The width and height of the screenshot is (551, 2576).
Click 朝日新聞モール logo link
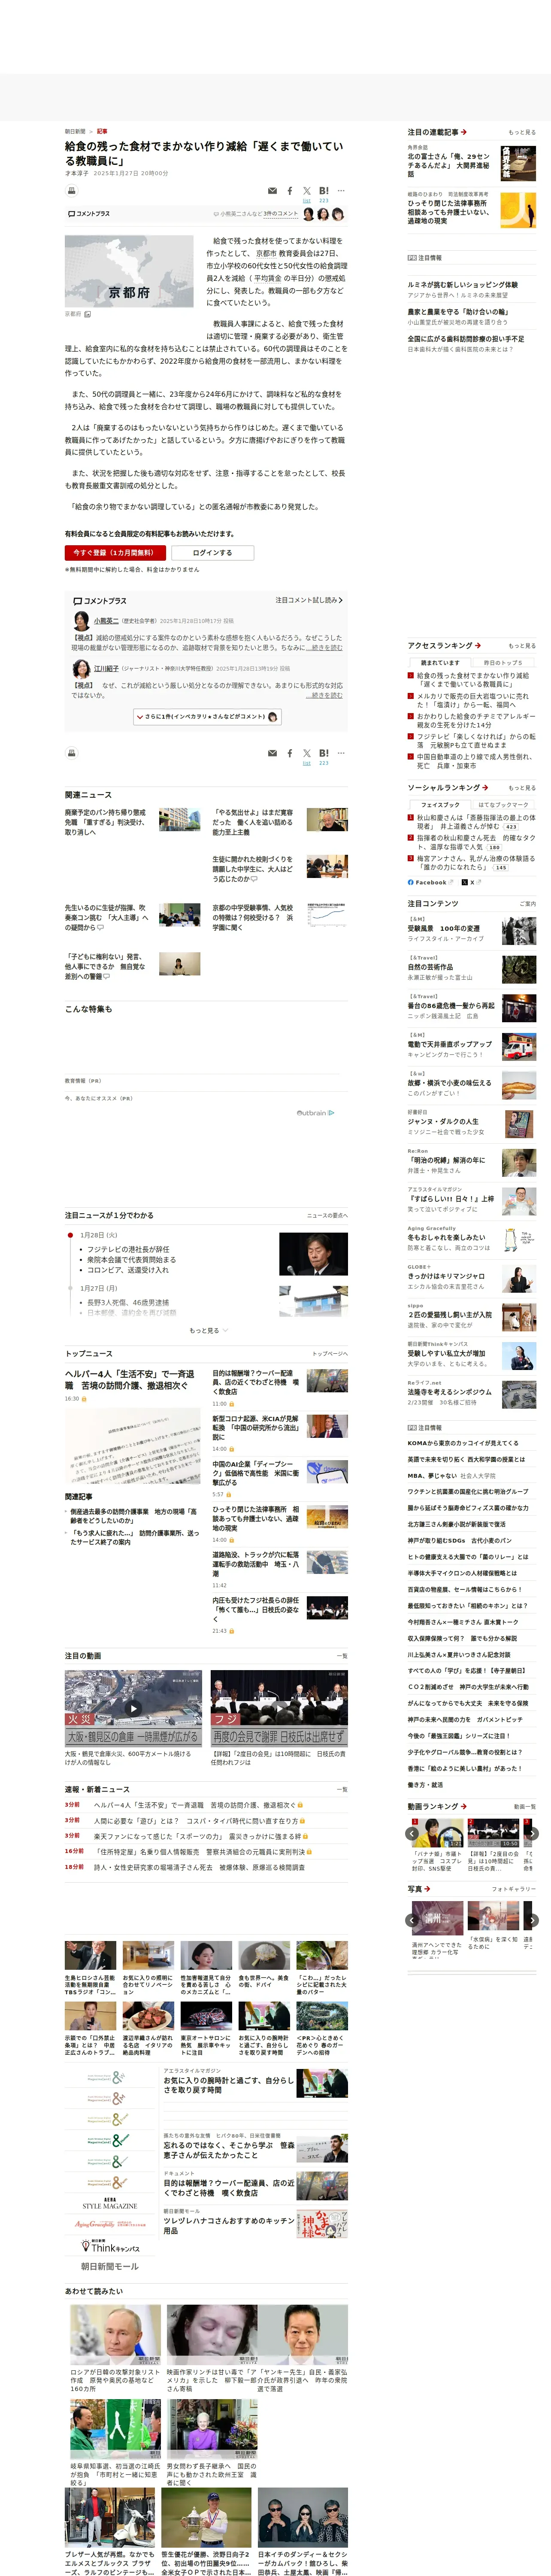point(110,2266)
